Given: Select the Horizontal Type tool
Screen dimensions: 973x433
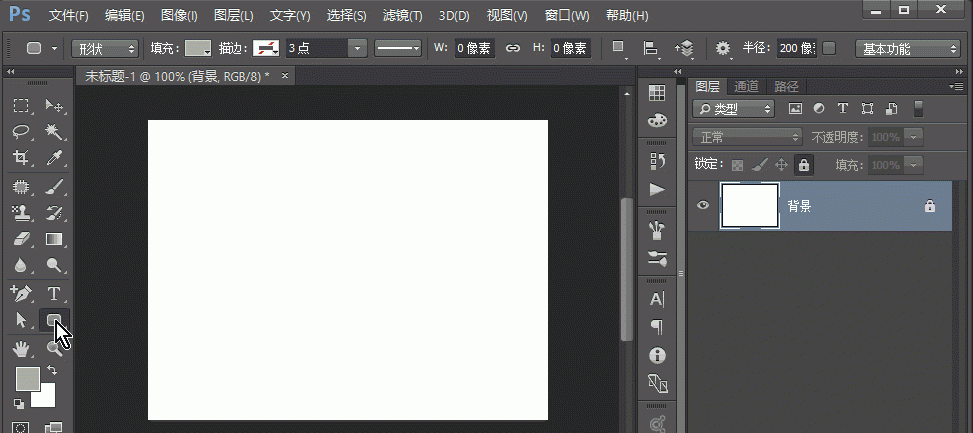Looking at the screenshot, I should [x=54, y=293].
